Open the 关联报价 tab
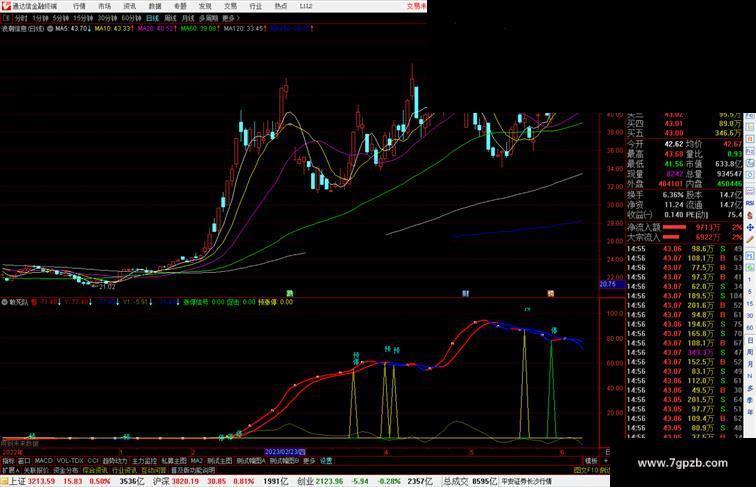The width and height of the screenshot is (756, 487). click(x=36, y=470)
